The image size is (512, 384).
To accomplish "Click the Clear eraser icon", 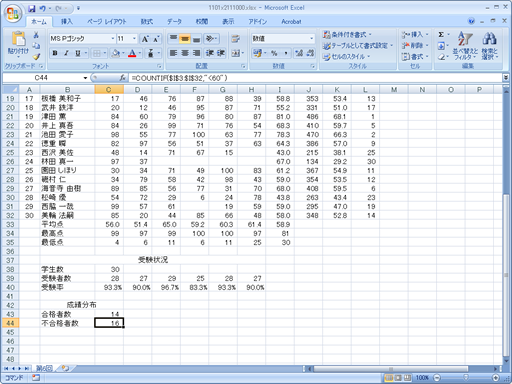I will click(x=441, y=57).
